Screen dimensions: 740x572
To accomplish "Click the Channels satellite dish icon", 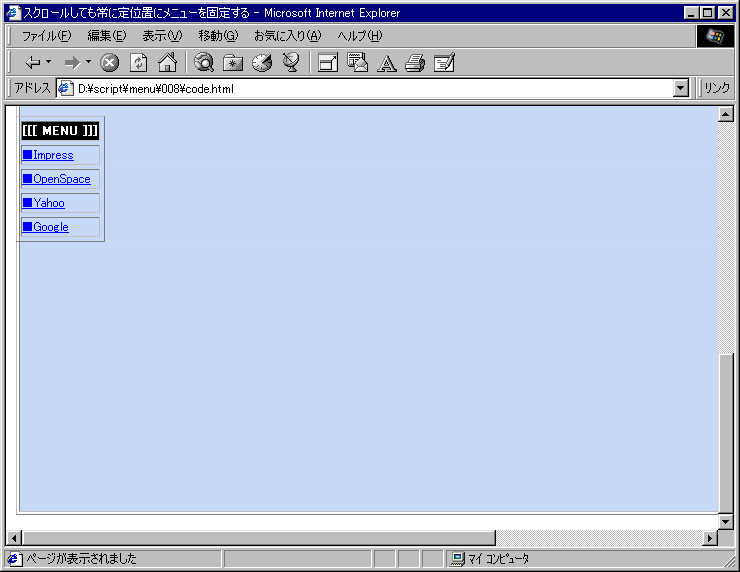I will coord(291,63).
